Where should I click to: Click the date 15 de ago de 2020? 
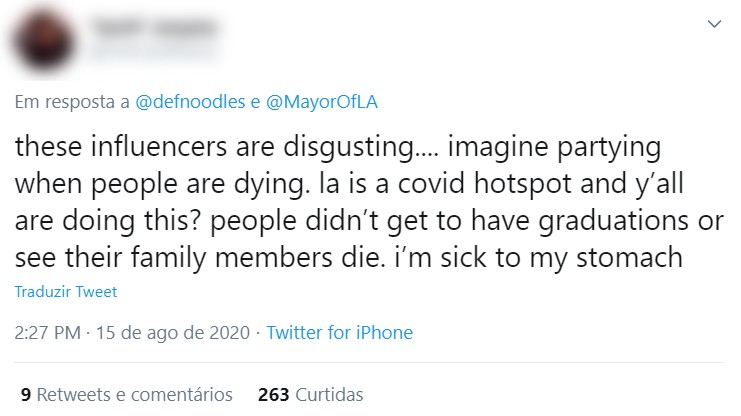click(173, 332)
